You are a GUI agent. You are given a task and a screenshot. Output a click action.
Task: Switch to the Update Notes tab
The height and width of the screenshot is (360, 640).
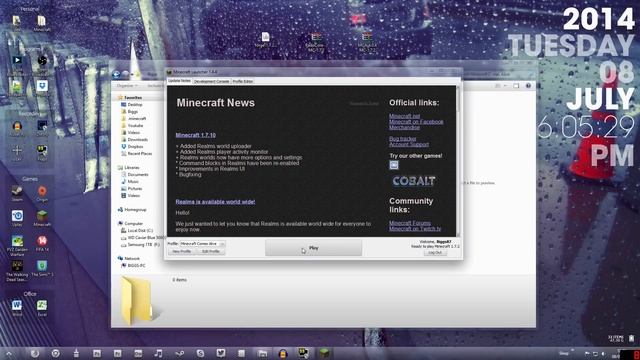pyautogui.click(x=179, y=81)
